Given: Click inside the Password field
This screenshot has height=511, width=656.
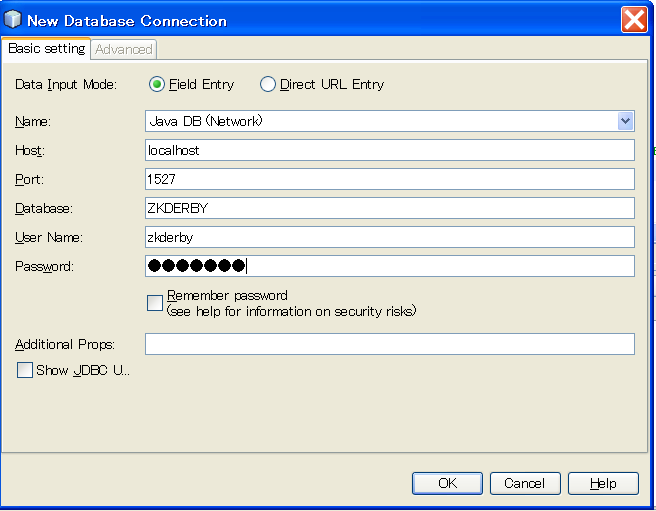Looking at the screenshot, I should tap(390, 266).
